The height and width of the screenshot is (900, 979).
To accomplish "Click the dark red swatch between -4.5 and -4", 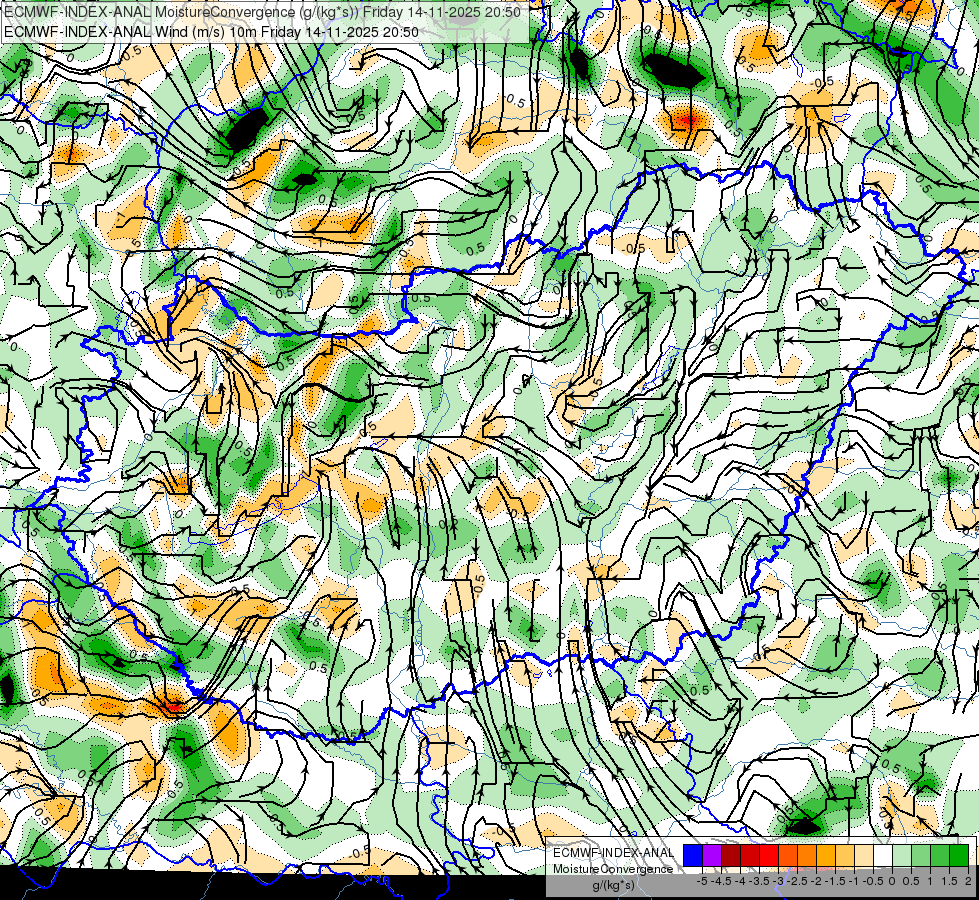I will 731,856.
